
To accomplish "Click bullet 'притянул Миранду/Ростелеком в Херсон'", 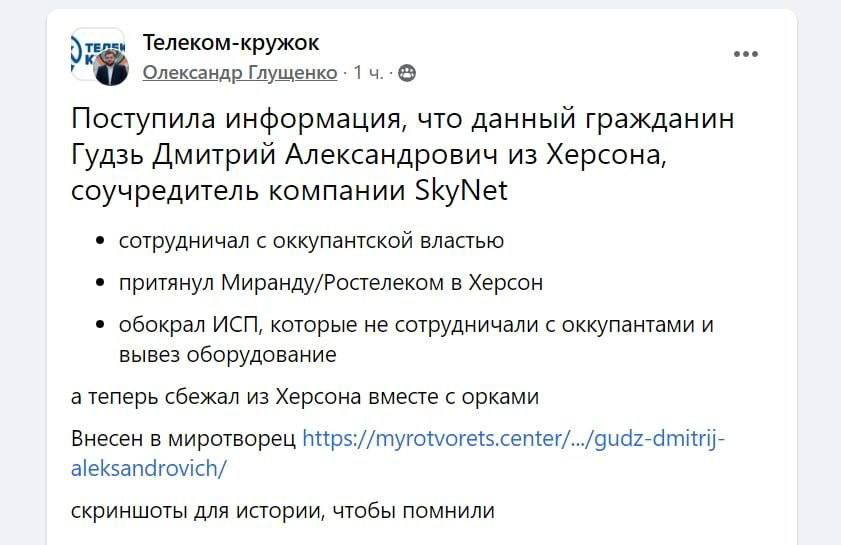I will [331, 283].
